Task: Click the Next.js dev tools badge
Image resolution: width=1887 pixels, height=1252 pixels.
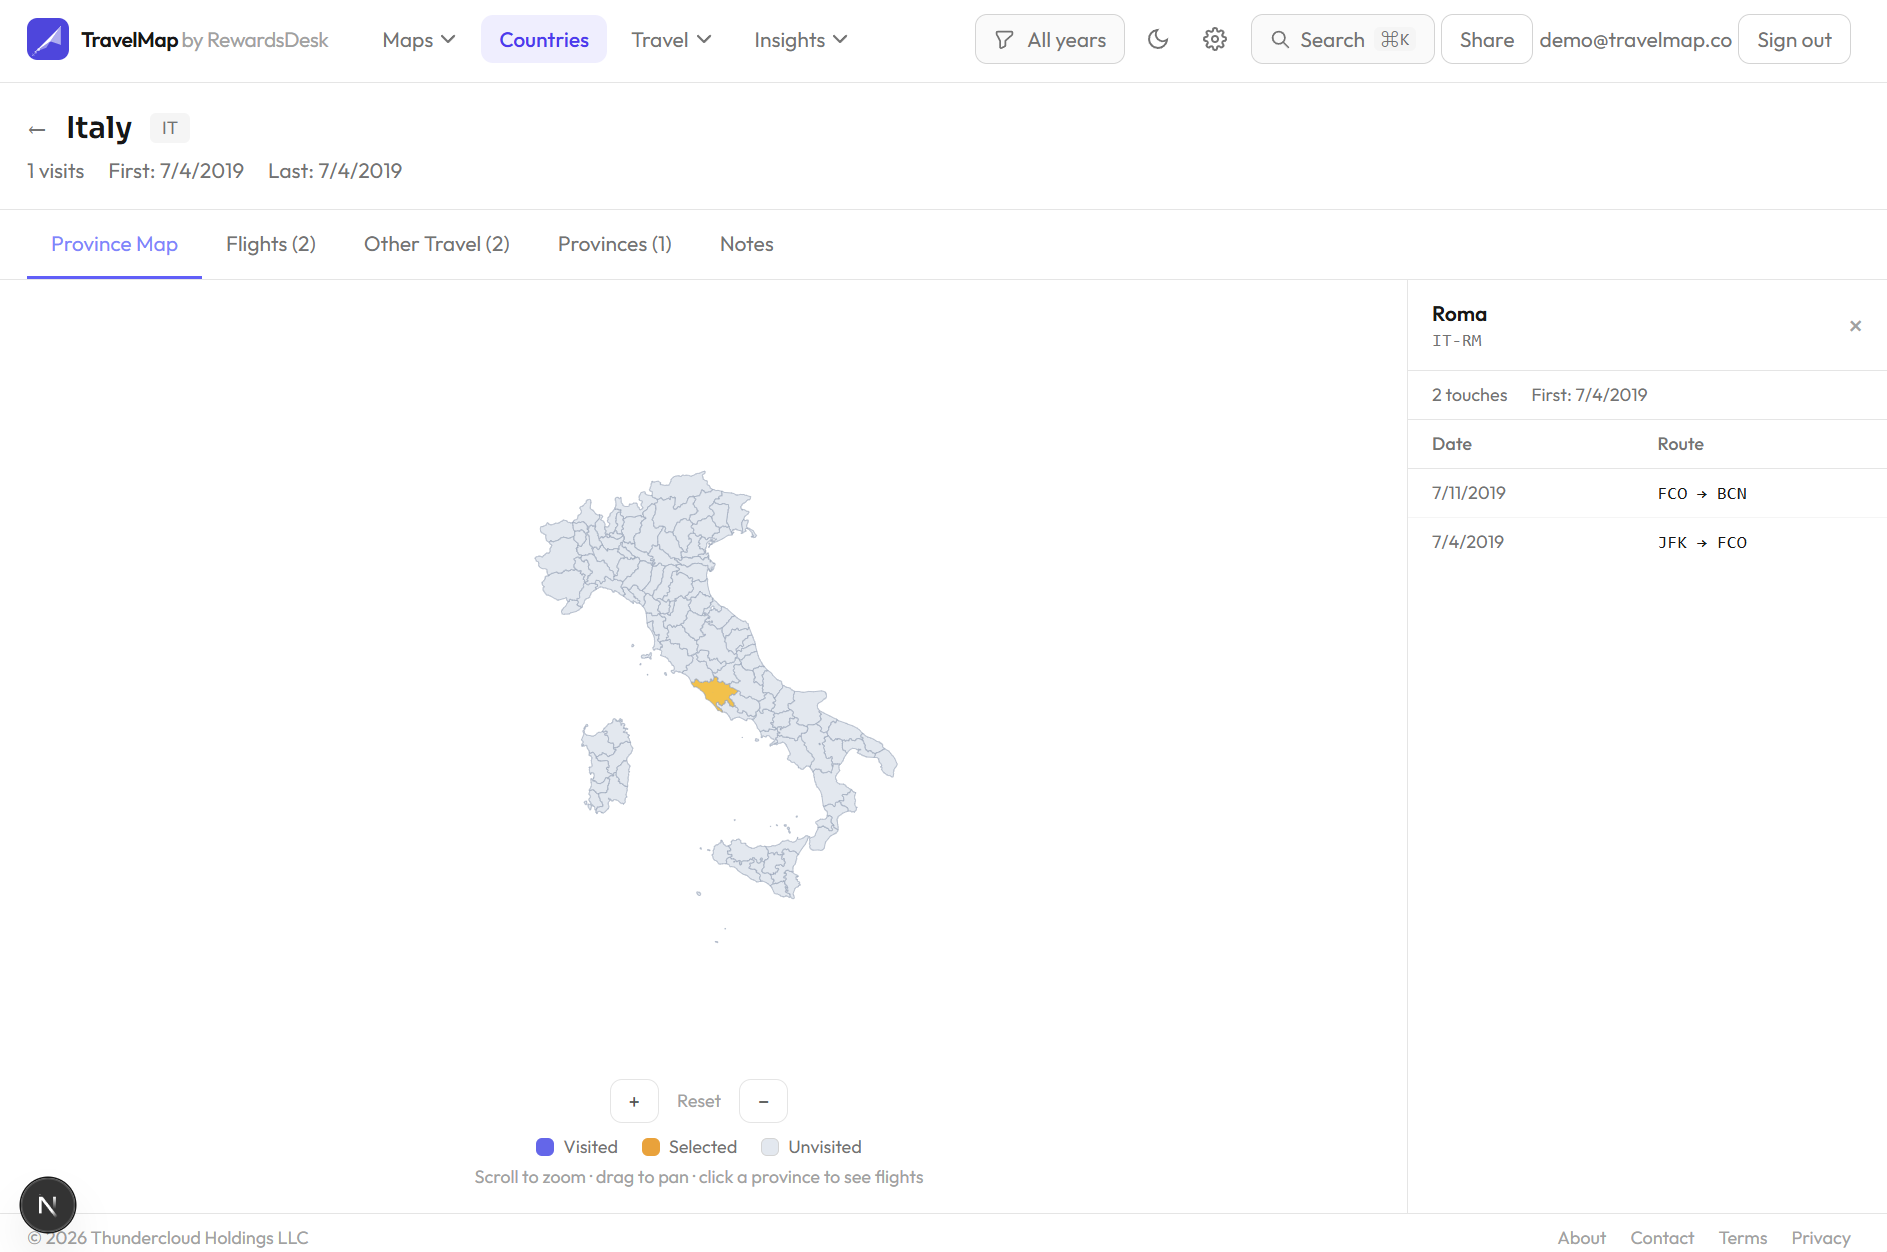Action: (47, 1205)
